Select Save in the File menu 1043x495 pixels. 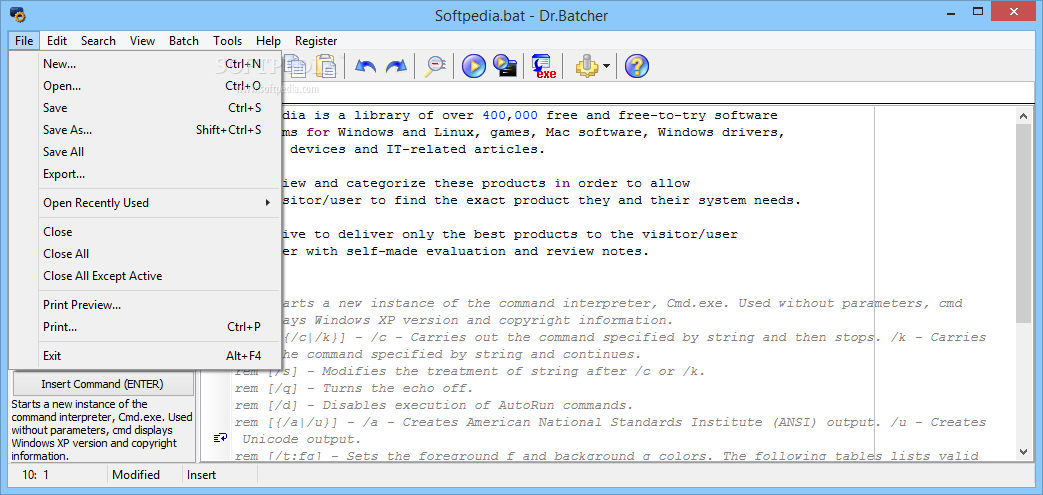pyautogui.click(x=146, y=108)
